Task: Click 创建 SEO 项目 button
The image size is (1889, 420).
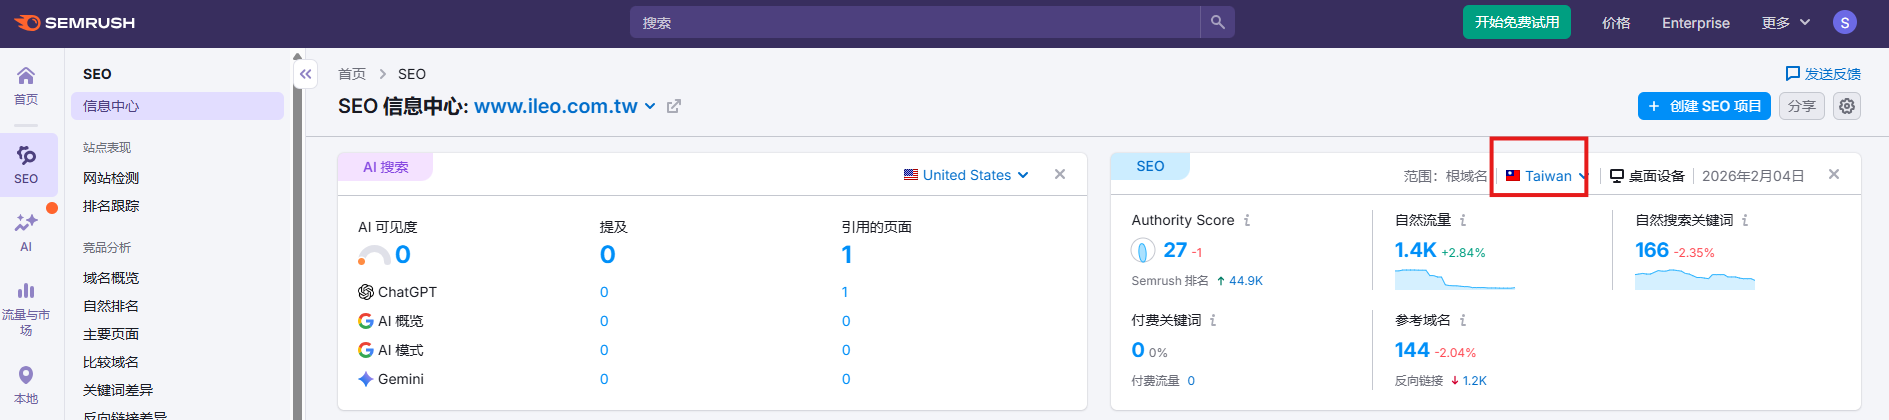Action: click(1704, 106)
